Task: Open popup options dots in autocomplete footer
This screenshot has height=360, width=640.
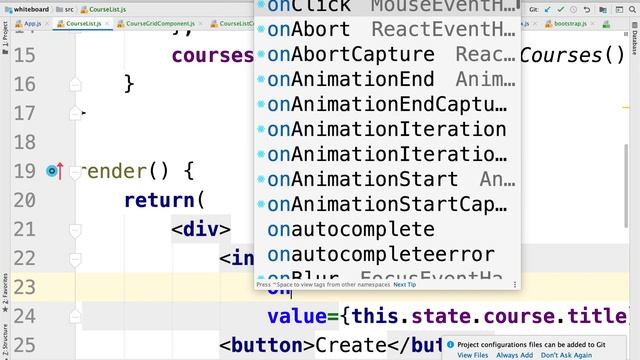Action: point(515,284)
